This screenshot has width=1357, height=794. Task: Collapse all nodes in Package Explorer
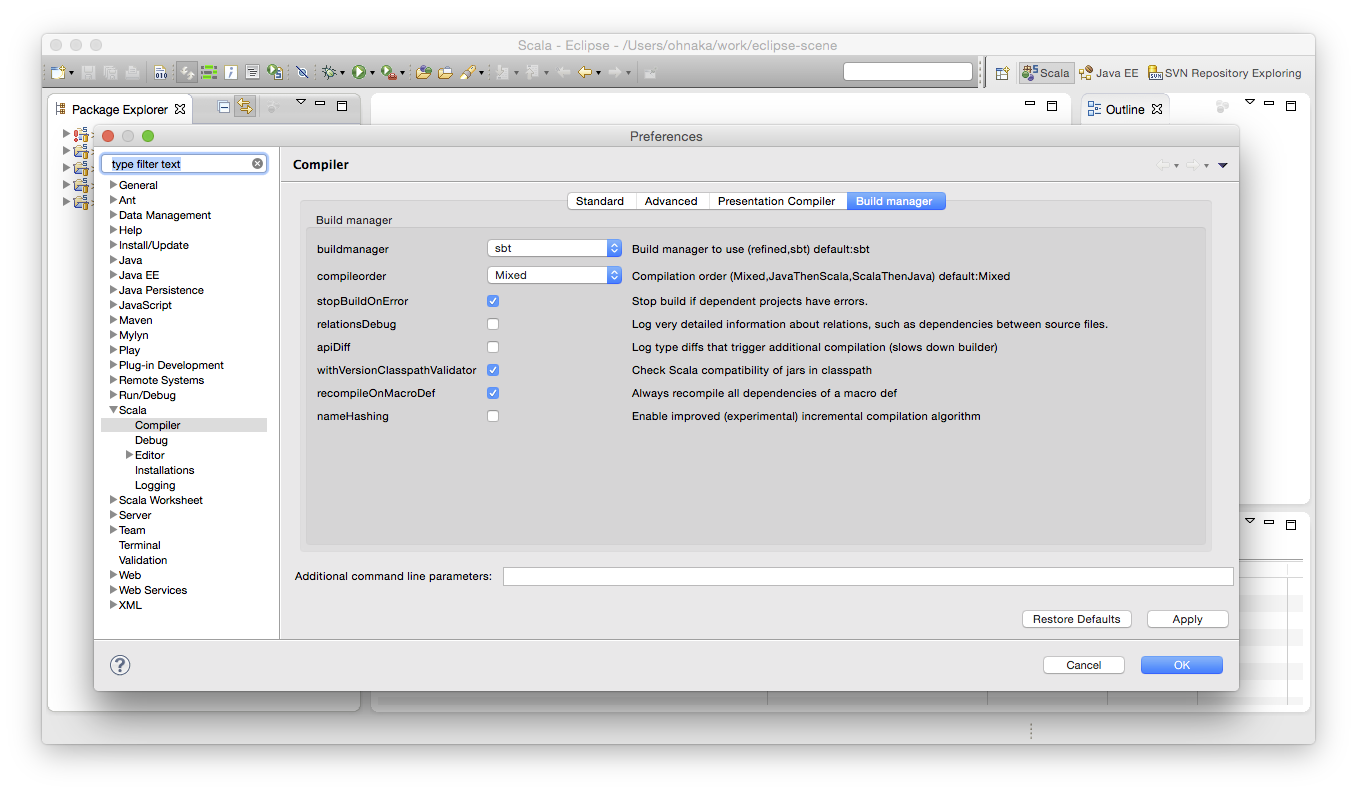click(223, 106)
